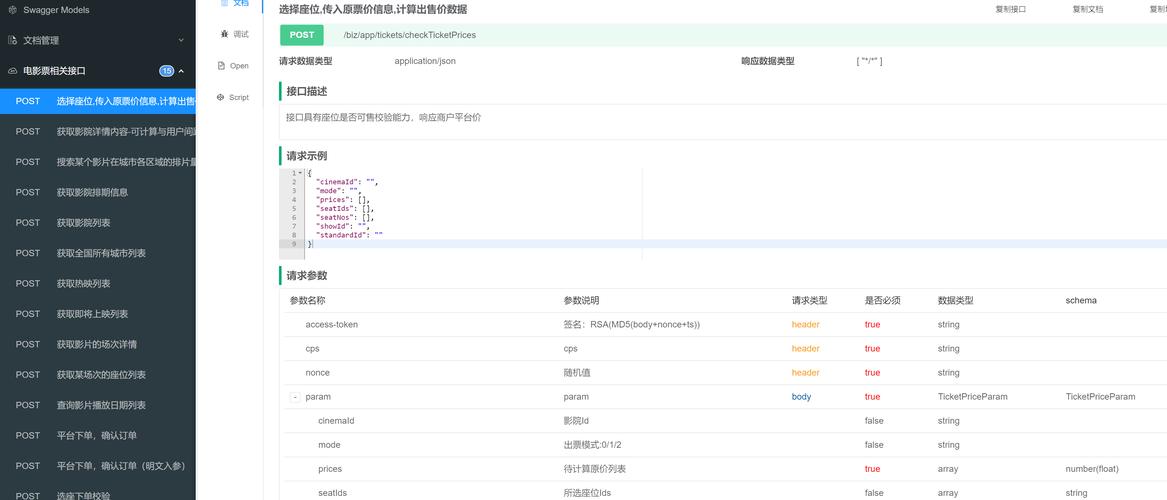Click the cinemaId parameter row name
This screenshot has width=1167, height=500.
[336, 421]
